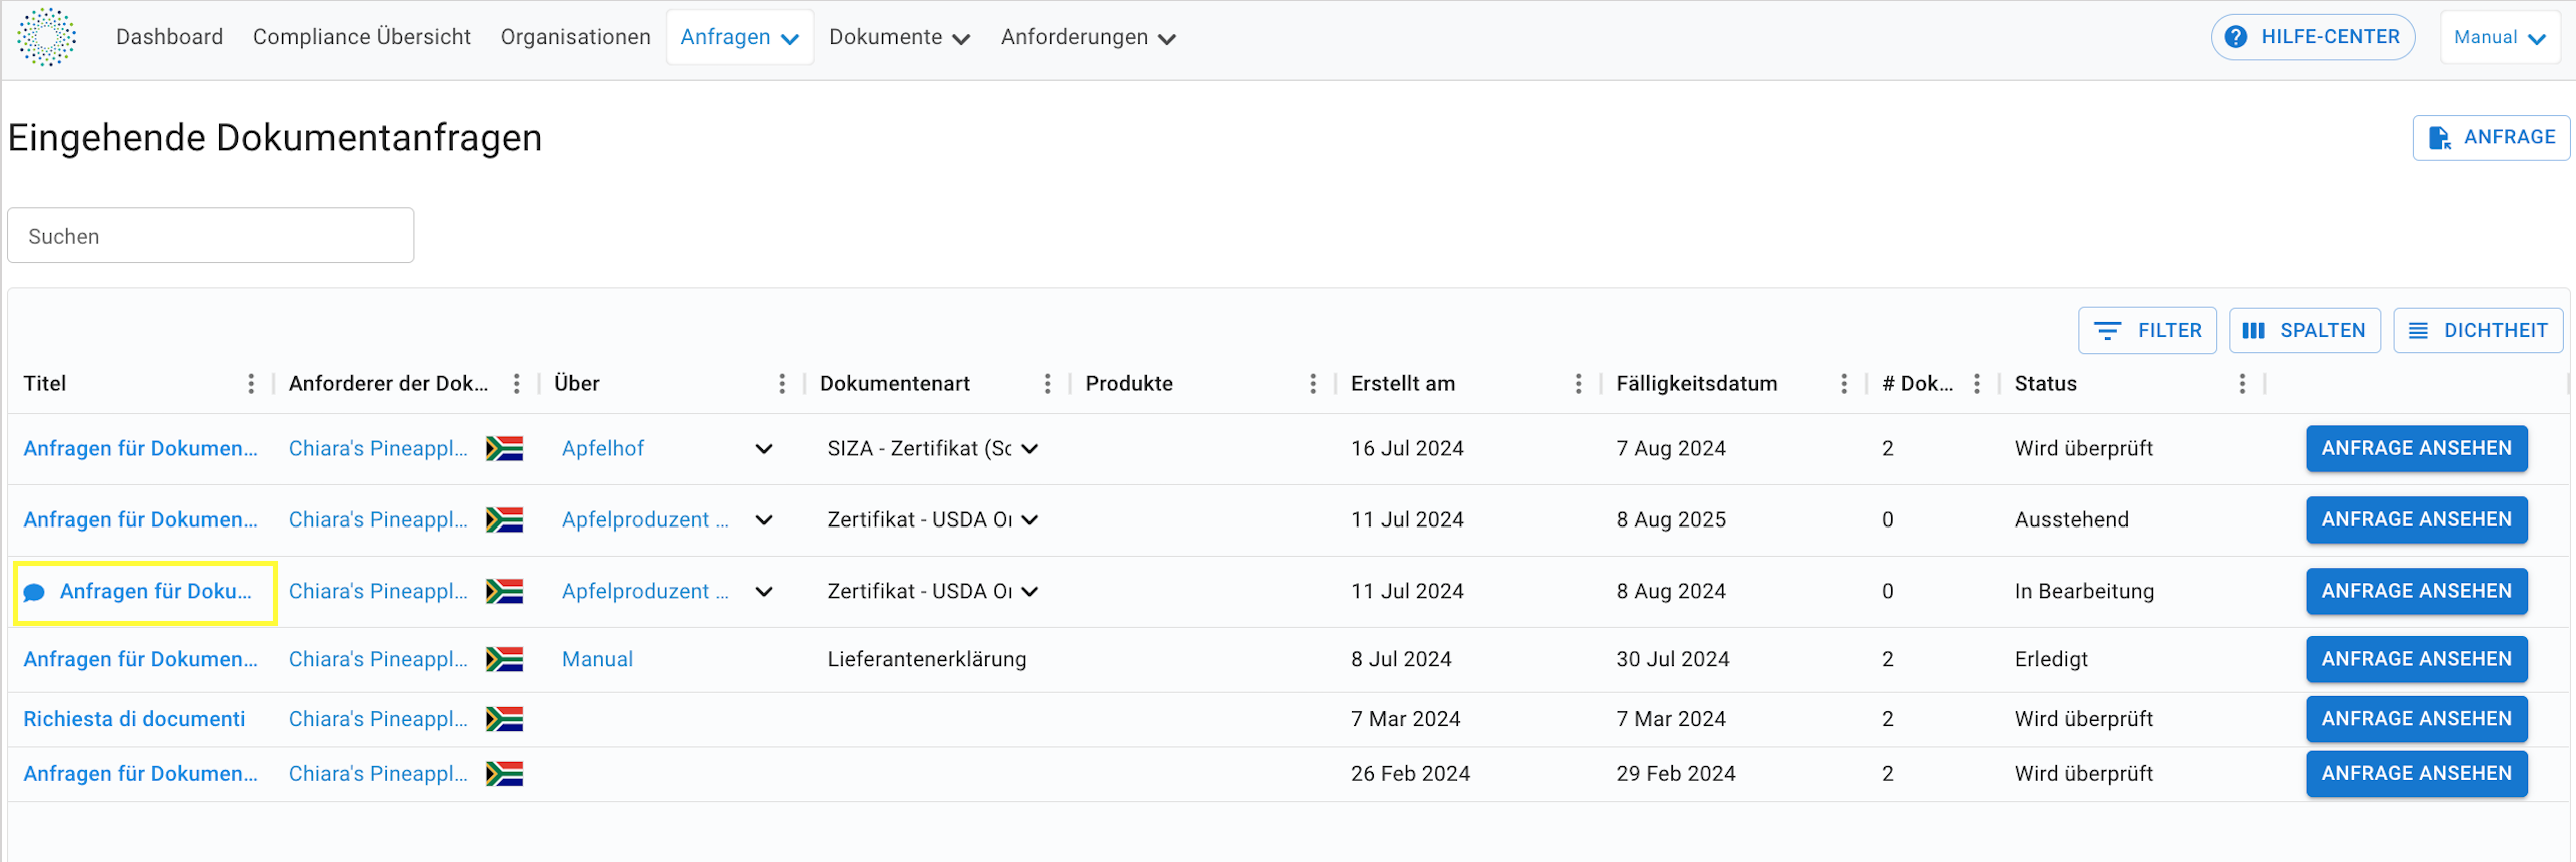Click the 8 Aug 2025 due date cell
Screen dimensions: 2576x862
coord(1671,520)
